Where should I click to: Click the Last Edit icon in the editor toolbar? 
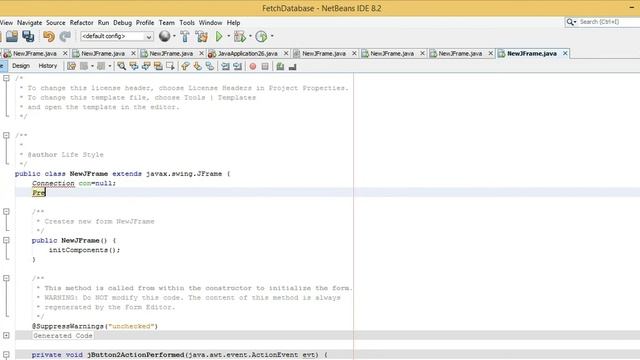point(71,66)
